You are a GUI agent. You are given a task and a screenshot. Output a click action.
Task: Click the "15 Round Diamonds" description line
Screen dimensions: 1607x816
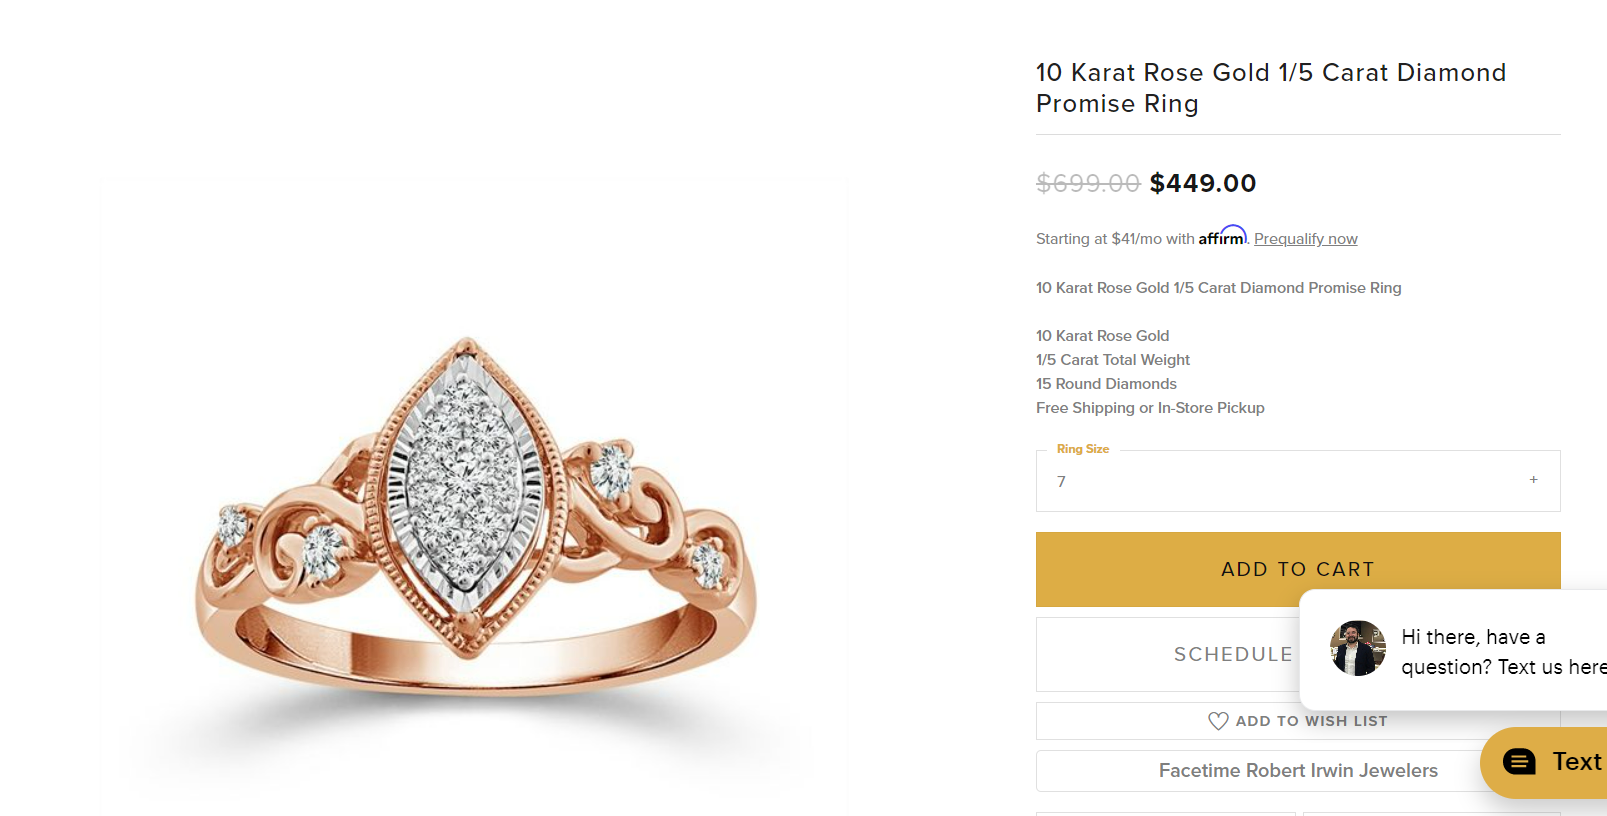click(1106, 384)
